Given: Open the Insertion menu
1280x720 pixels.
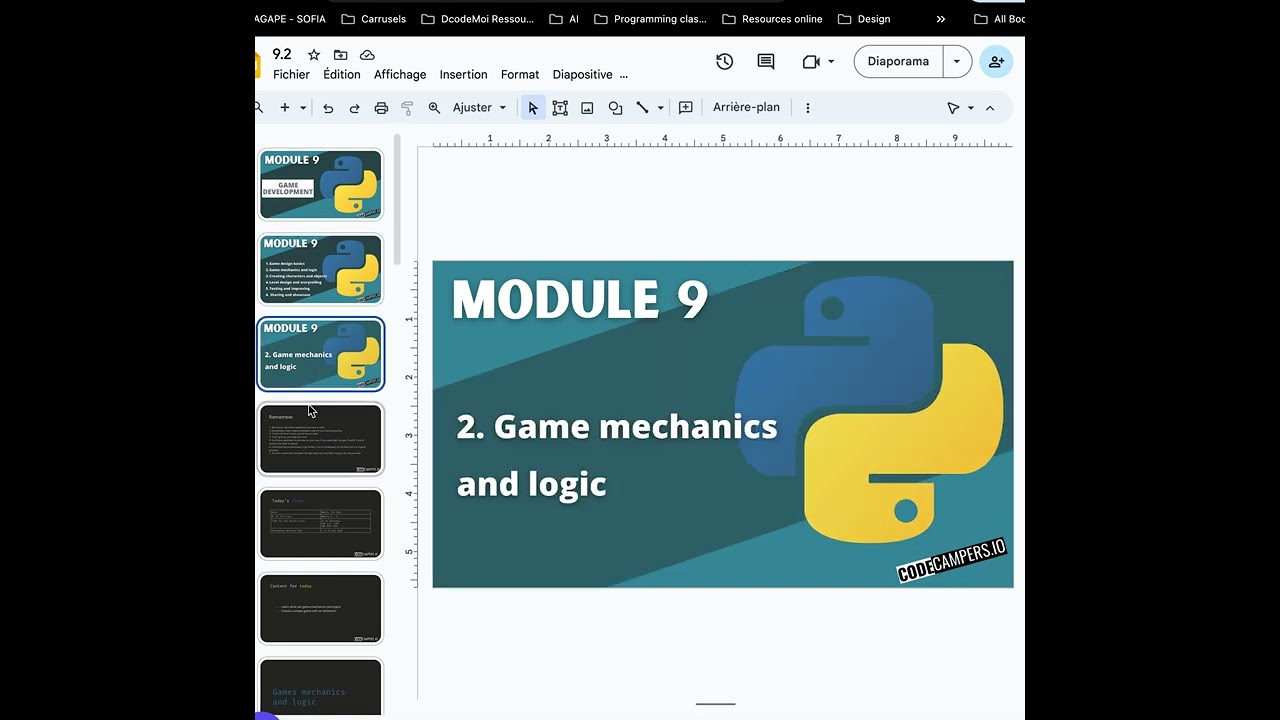Looking at the screenshot, I should click(464, 75).
